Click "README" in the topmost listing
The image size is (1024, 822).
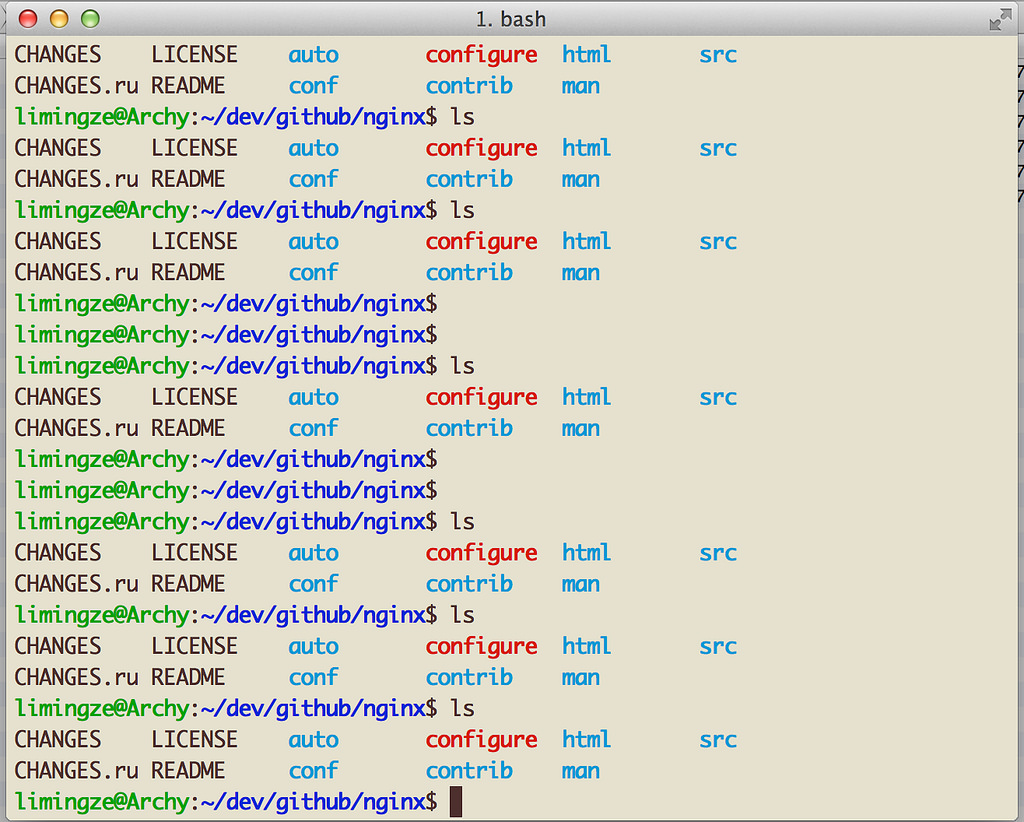pos(188,86)
